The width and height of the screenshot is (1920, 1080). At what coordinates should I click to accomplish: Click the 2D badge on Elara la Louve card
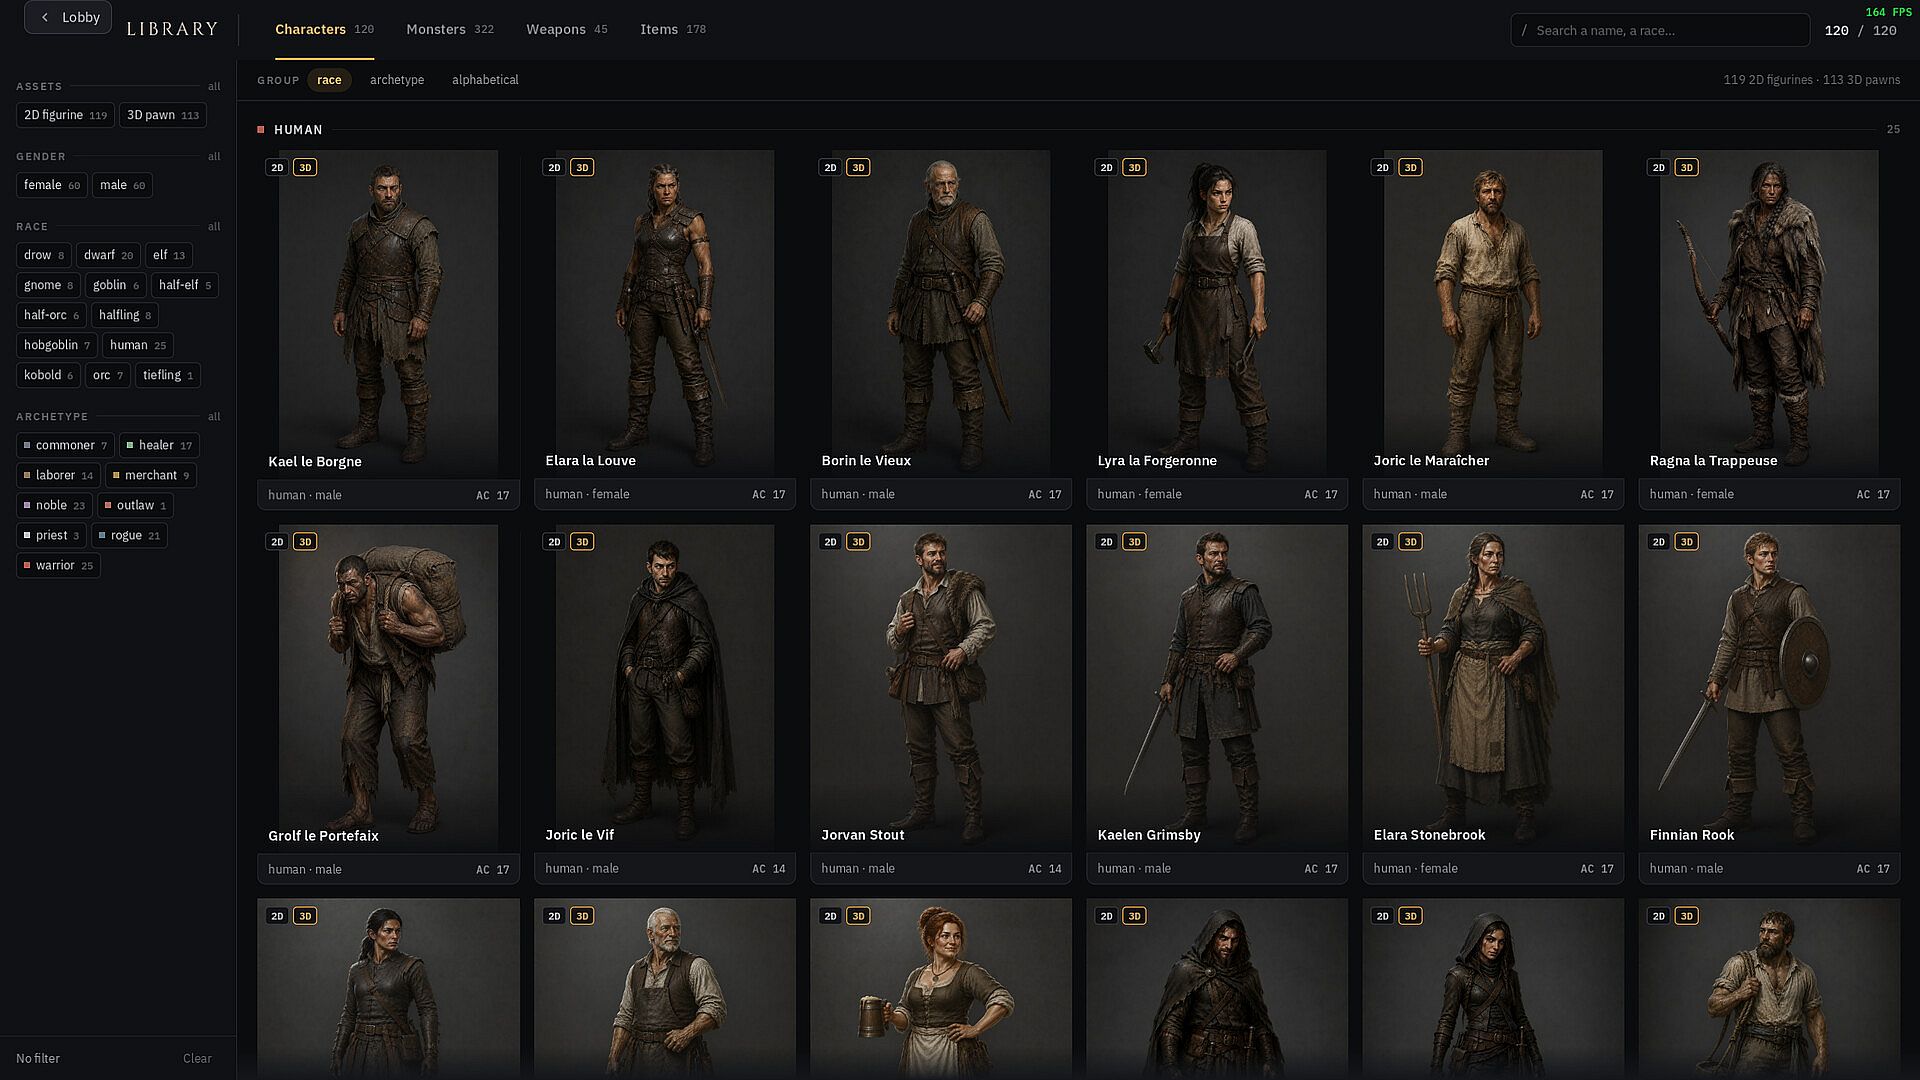click(x=554, y=167)
